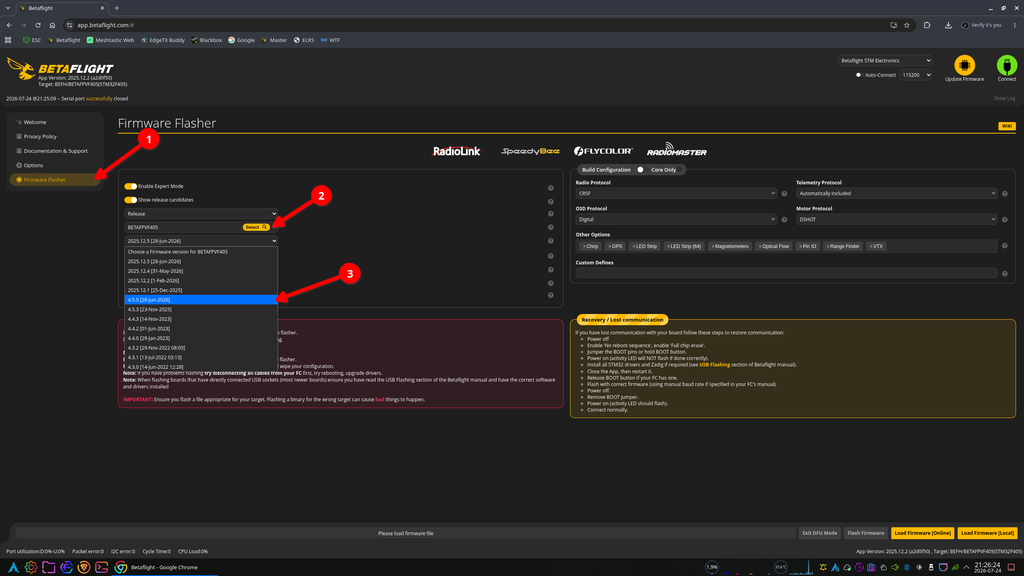Click the Other Options help icon
The width and height of the screenshot is (1024, 576).
(x=1004, y=246)
